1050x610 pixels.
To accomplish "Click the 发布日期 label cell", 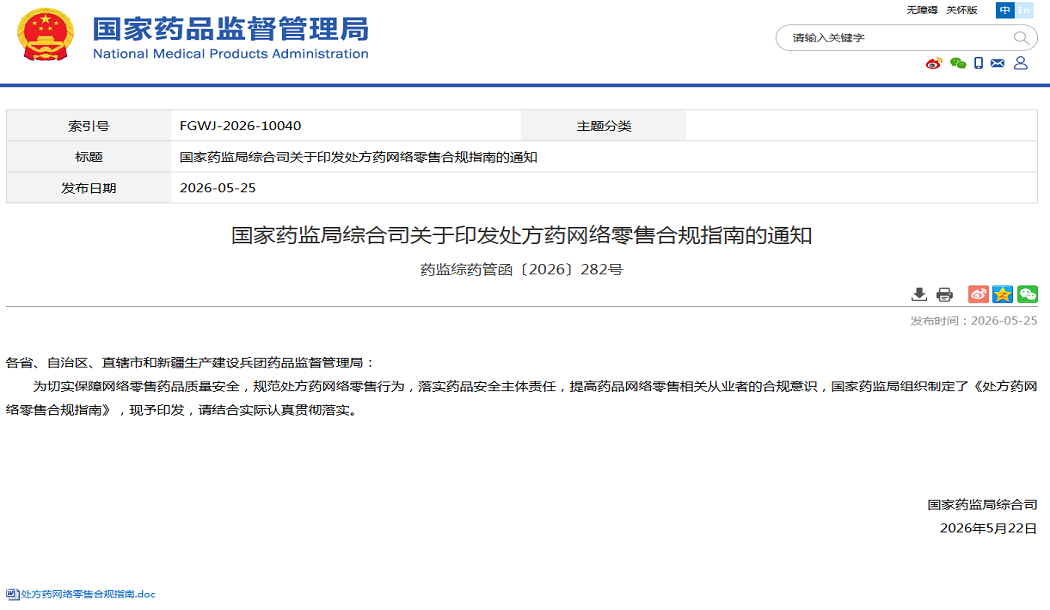I will tap(88, 188).
